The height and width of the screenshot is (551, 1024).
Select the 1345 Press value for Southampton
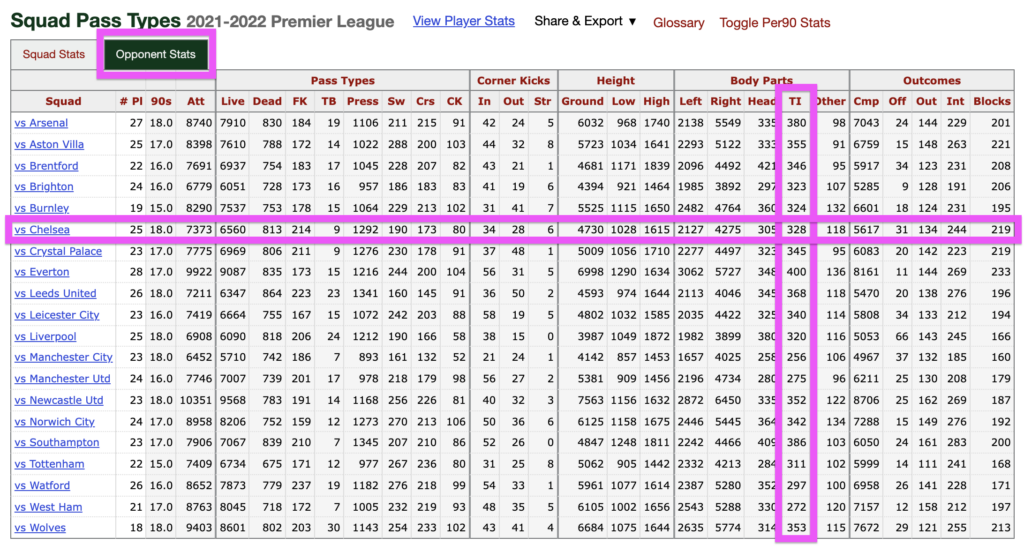[x=364, y=443]
